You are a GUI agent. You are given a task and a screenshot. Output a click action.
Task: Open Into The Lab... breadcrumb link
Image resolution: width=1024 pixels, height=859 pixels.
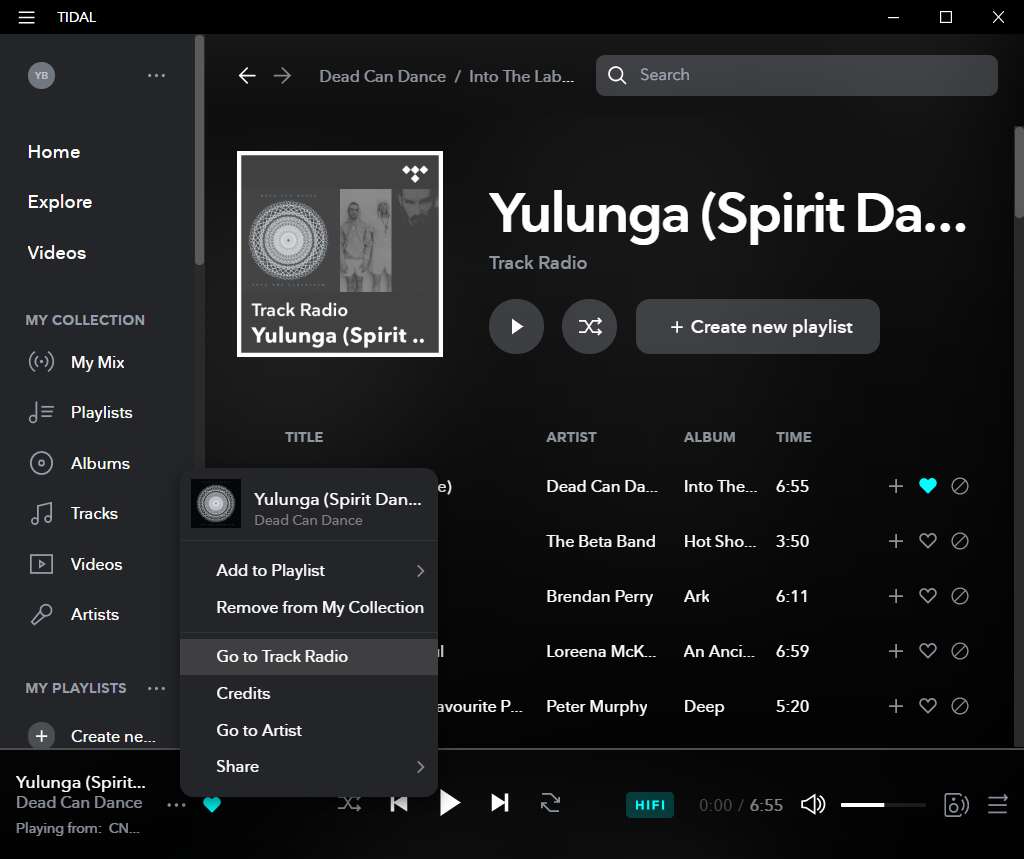(521, 76)
